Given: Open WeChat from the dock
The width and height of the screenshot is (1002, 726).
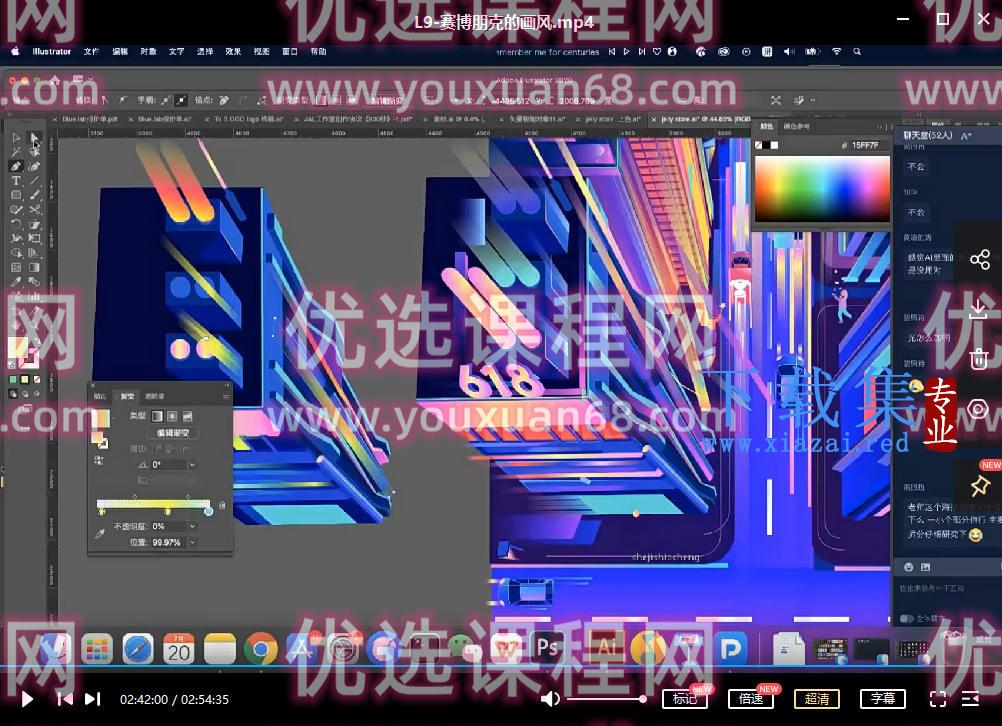Looking at the screenshot, I should click(x=466, y=649).
